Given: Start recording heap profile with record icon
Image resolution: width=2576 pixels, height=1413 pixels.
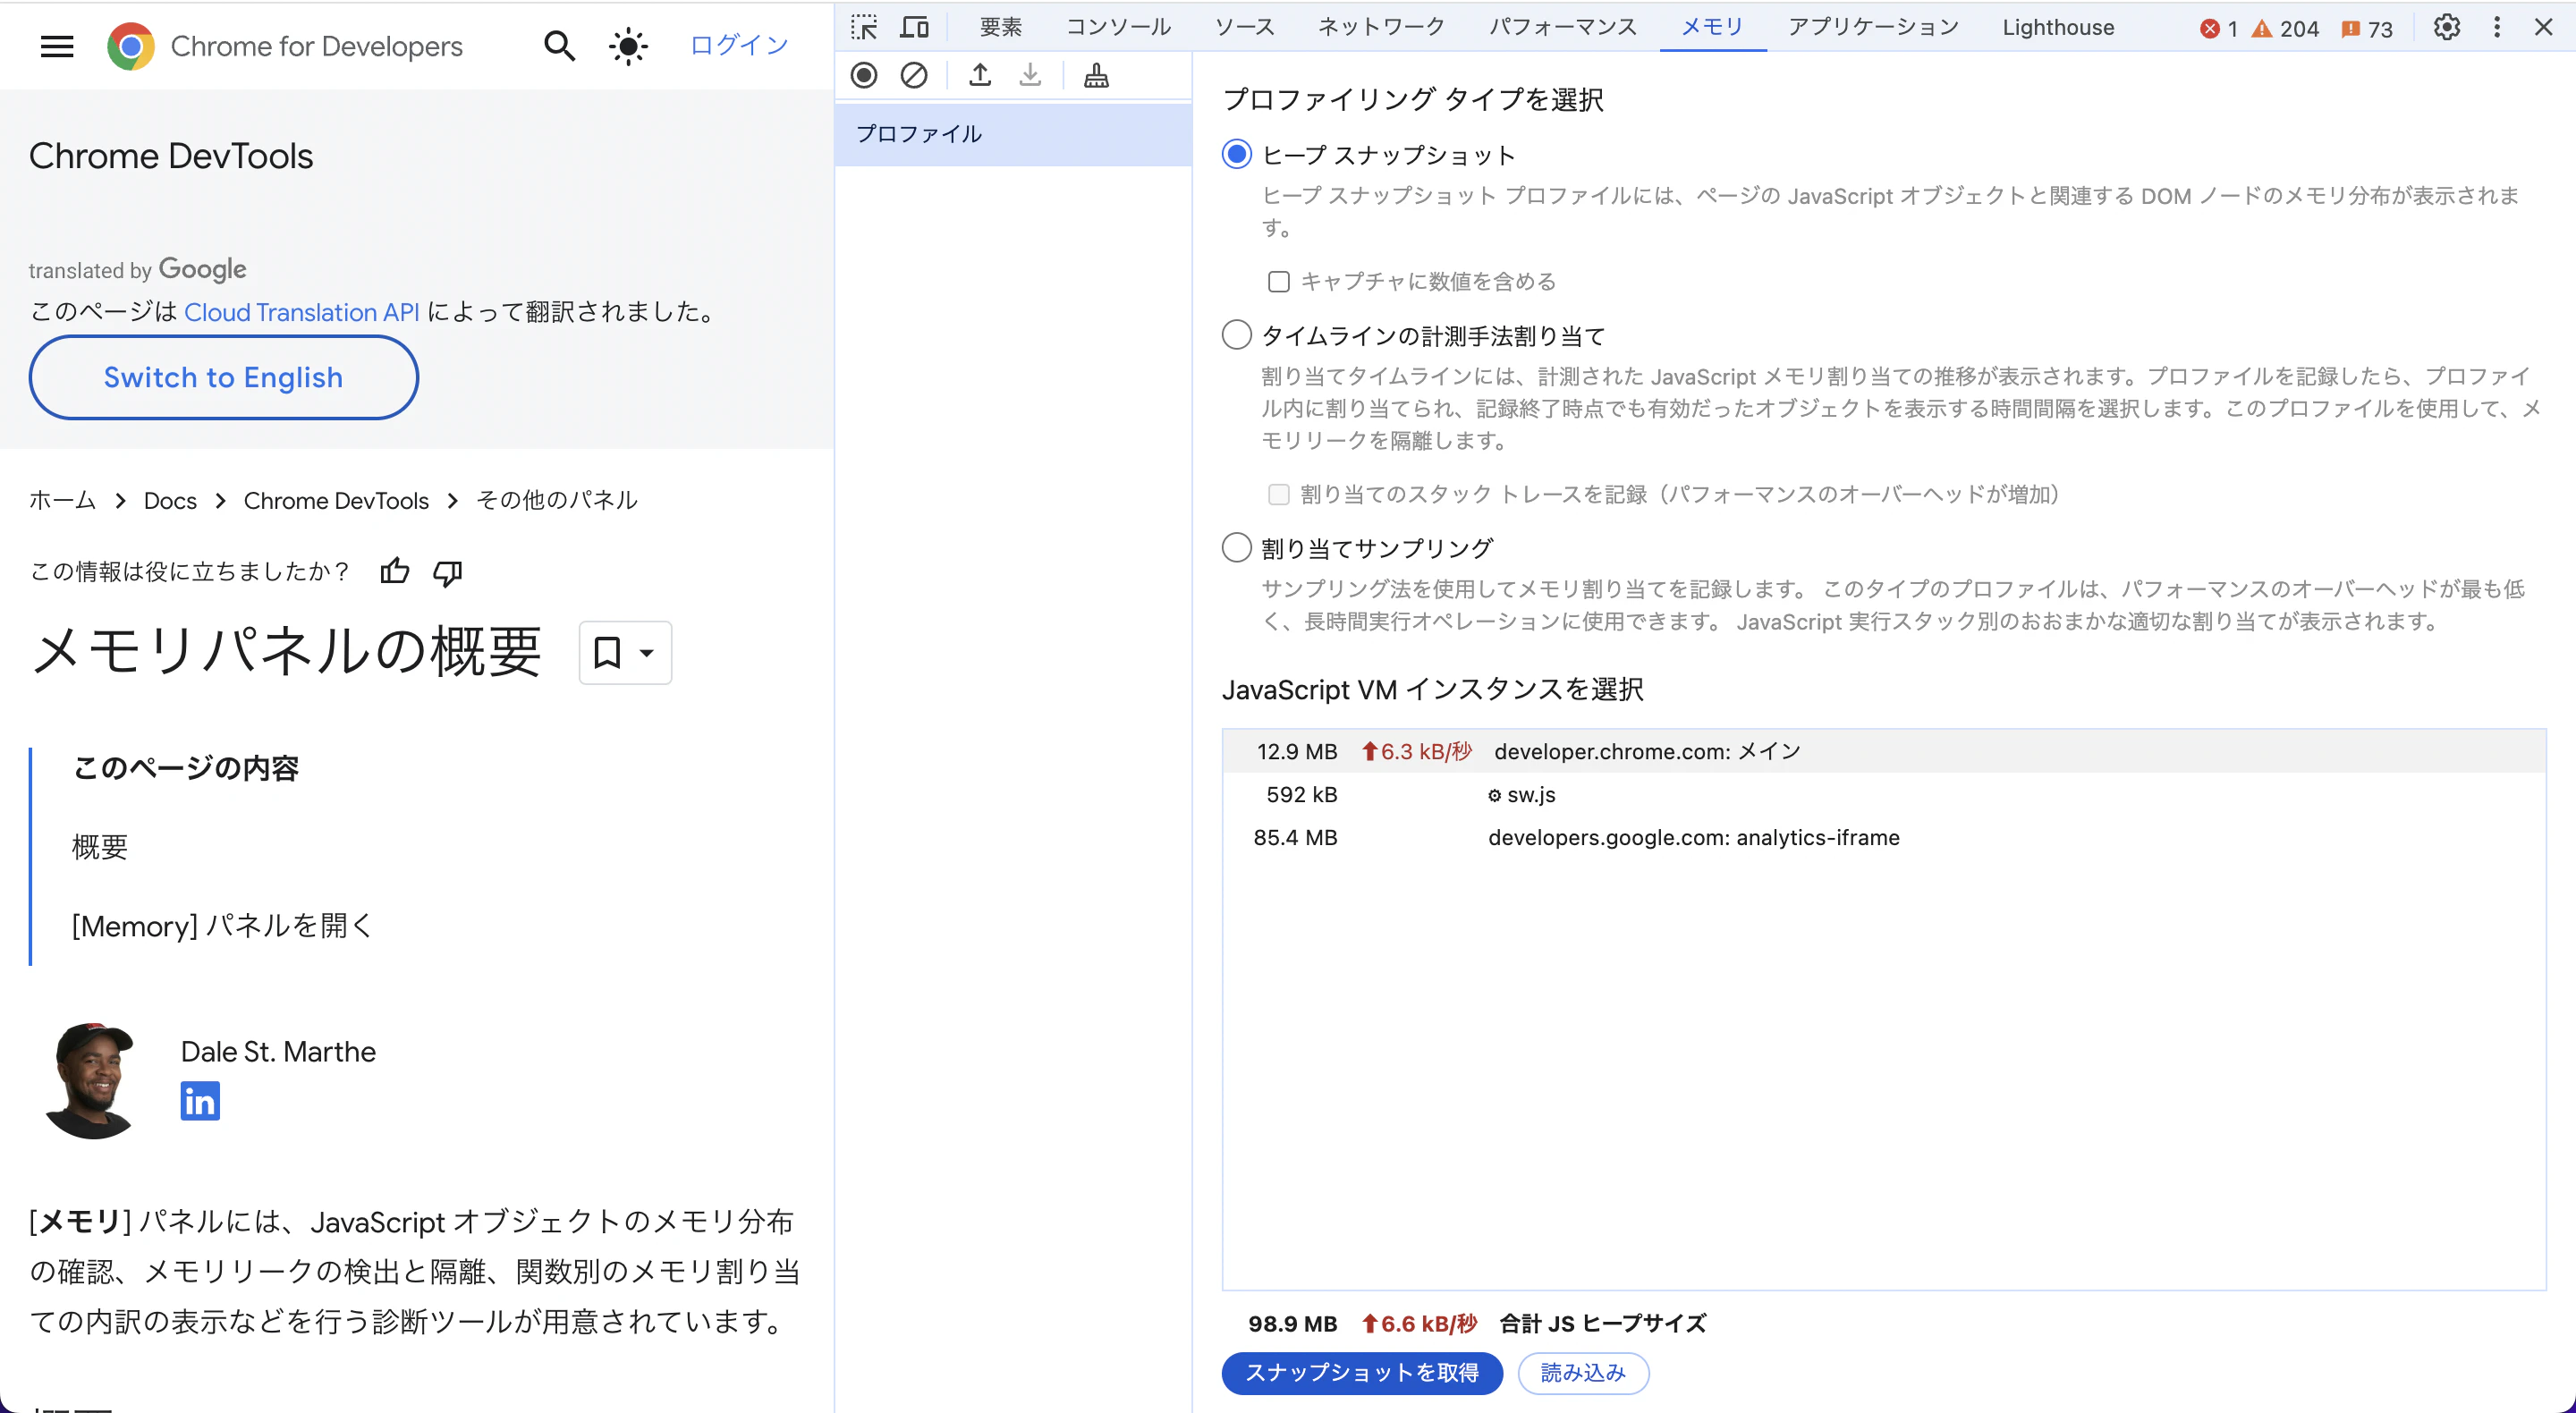Looking at the screenshot, I should pyautogui.click(x=864, y=75).
